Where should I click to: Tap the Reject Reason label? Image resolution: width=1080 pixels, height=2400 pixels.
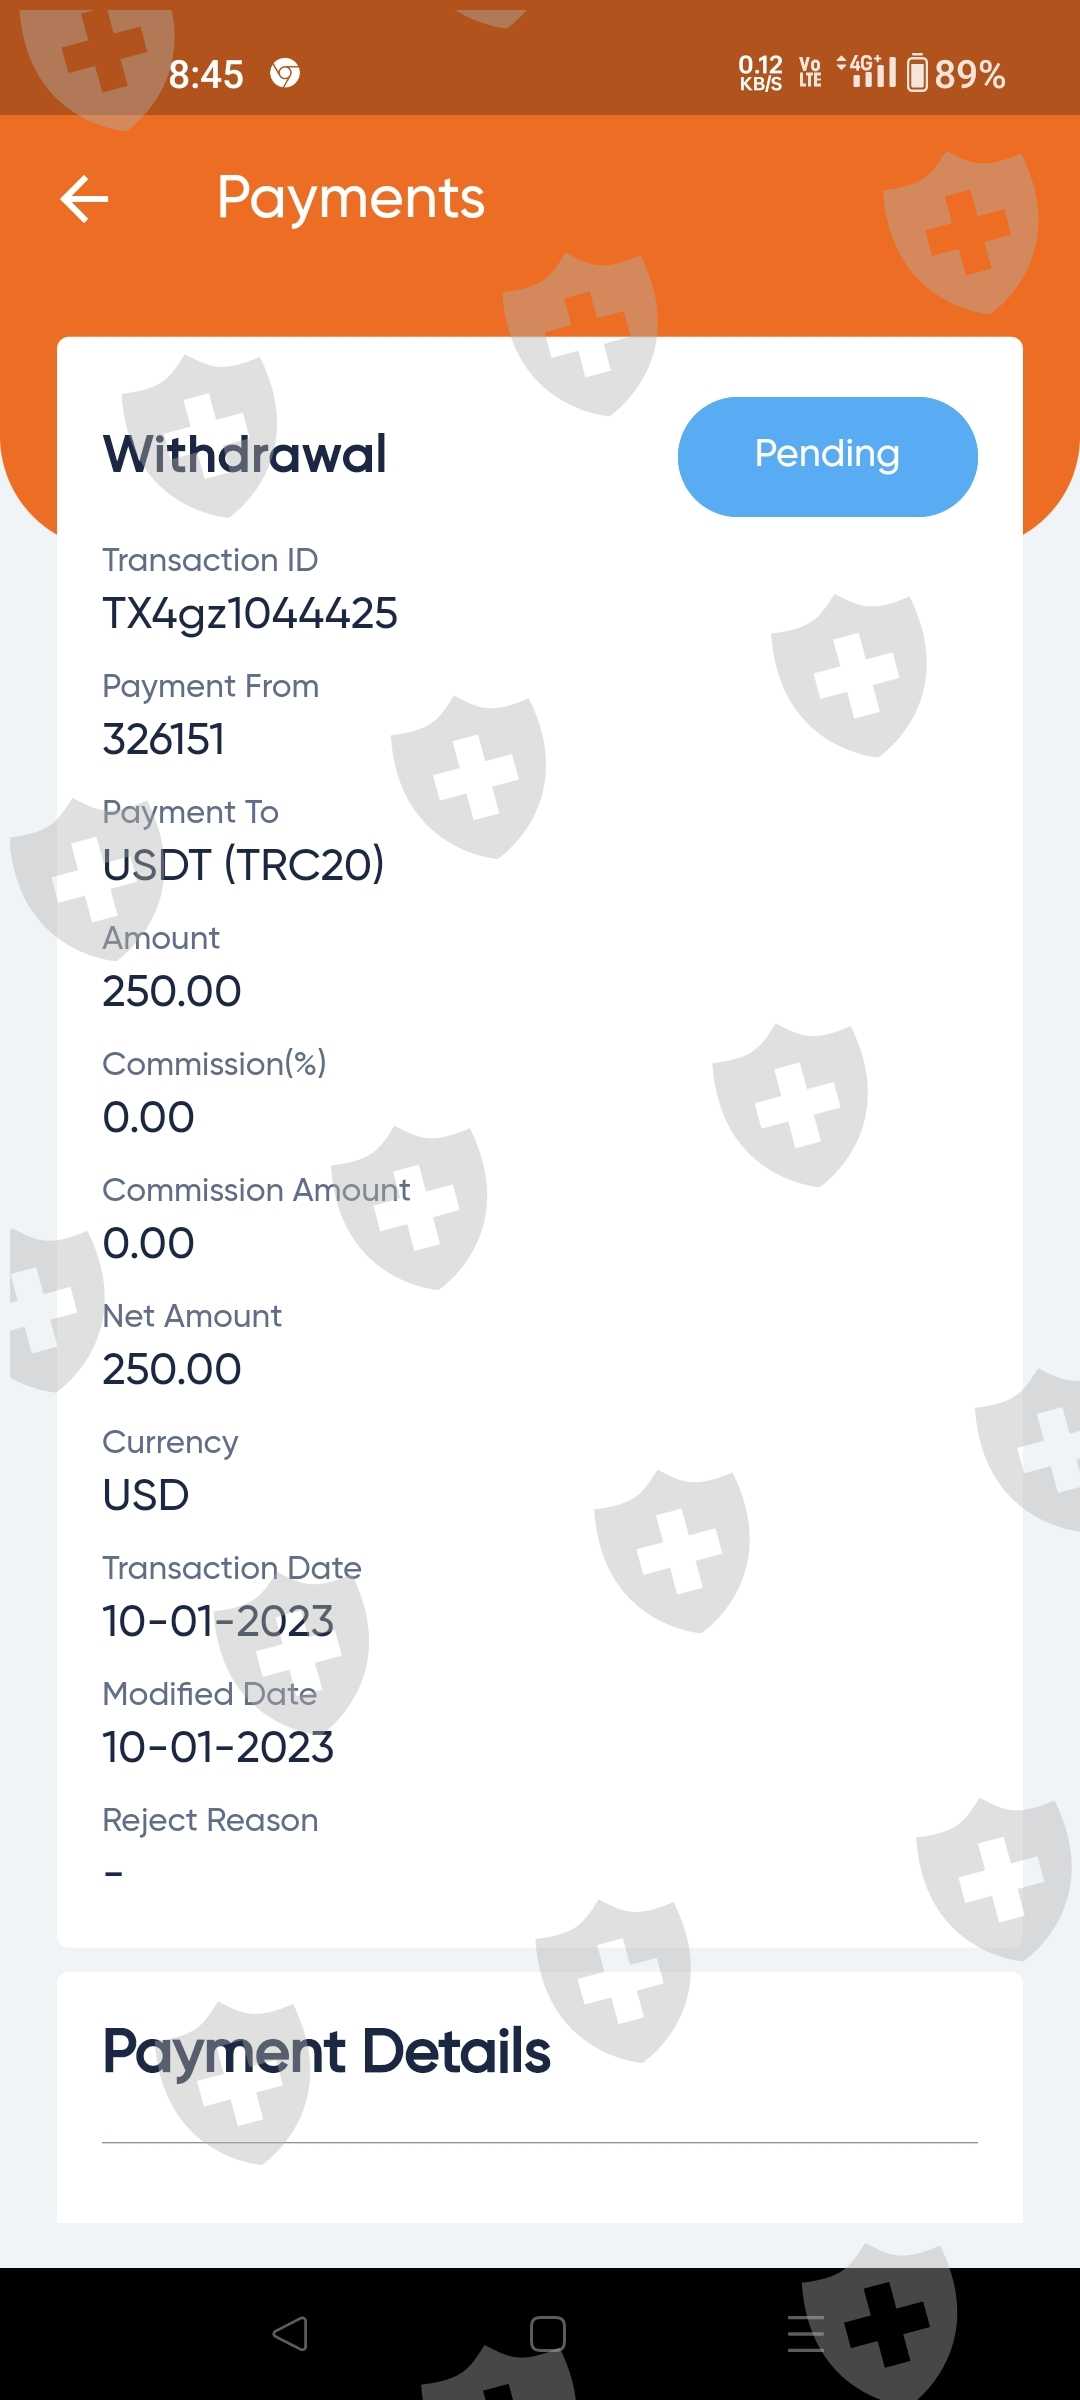[x=210, y=1820]
